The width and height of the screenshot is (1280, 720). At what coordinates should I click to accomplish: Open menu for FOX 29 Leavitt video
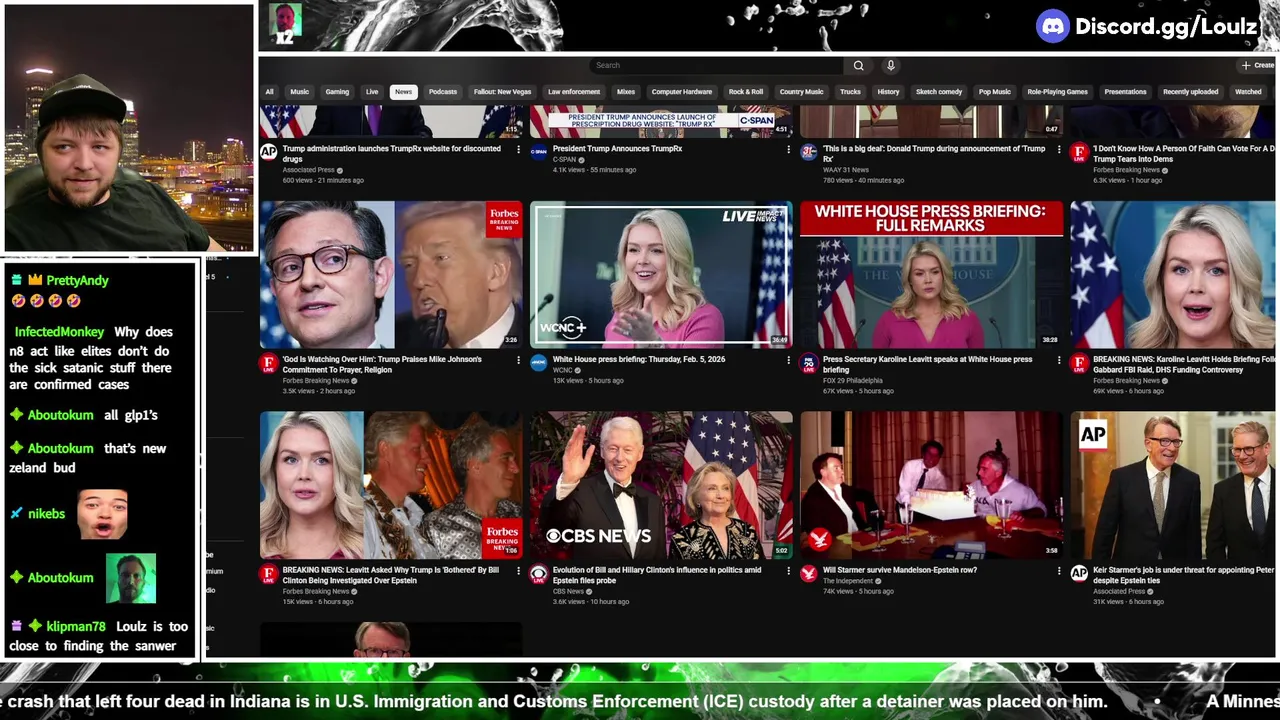(1058, 360)
